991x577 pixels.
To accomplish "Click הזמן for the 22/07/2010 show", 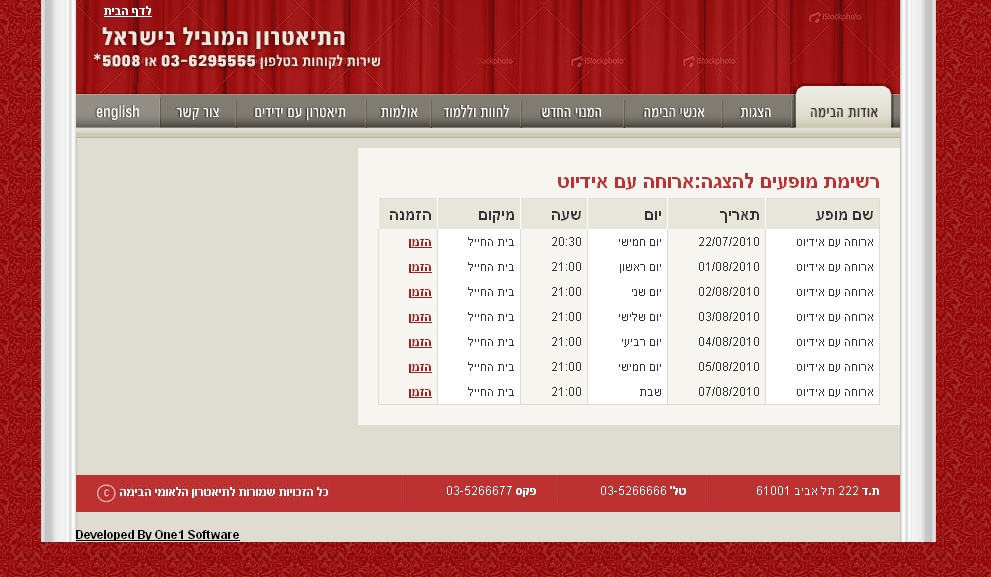I will pyautogui.click(x=420, y=242).
